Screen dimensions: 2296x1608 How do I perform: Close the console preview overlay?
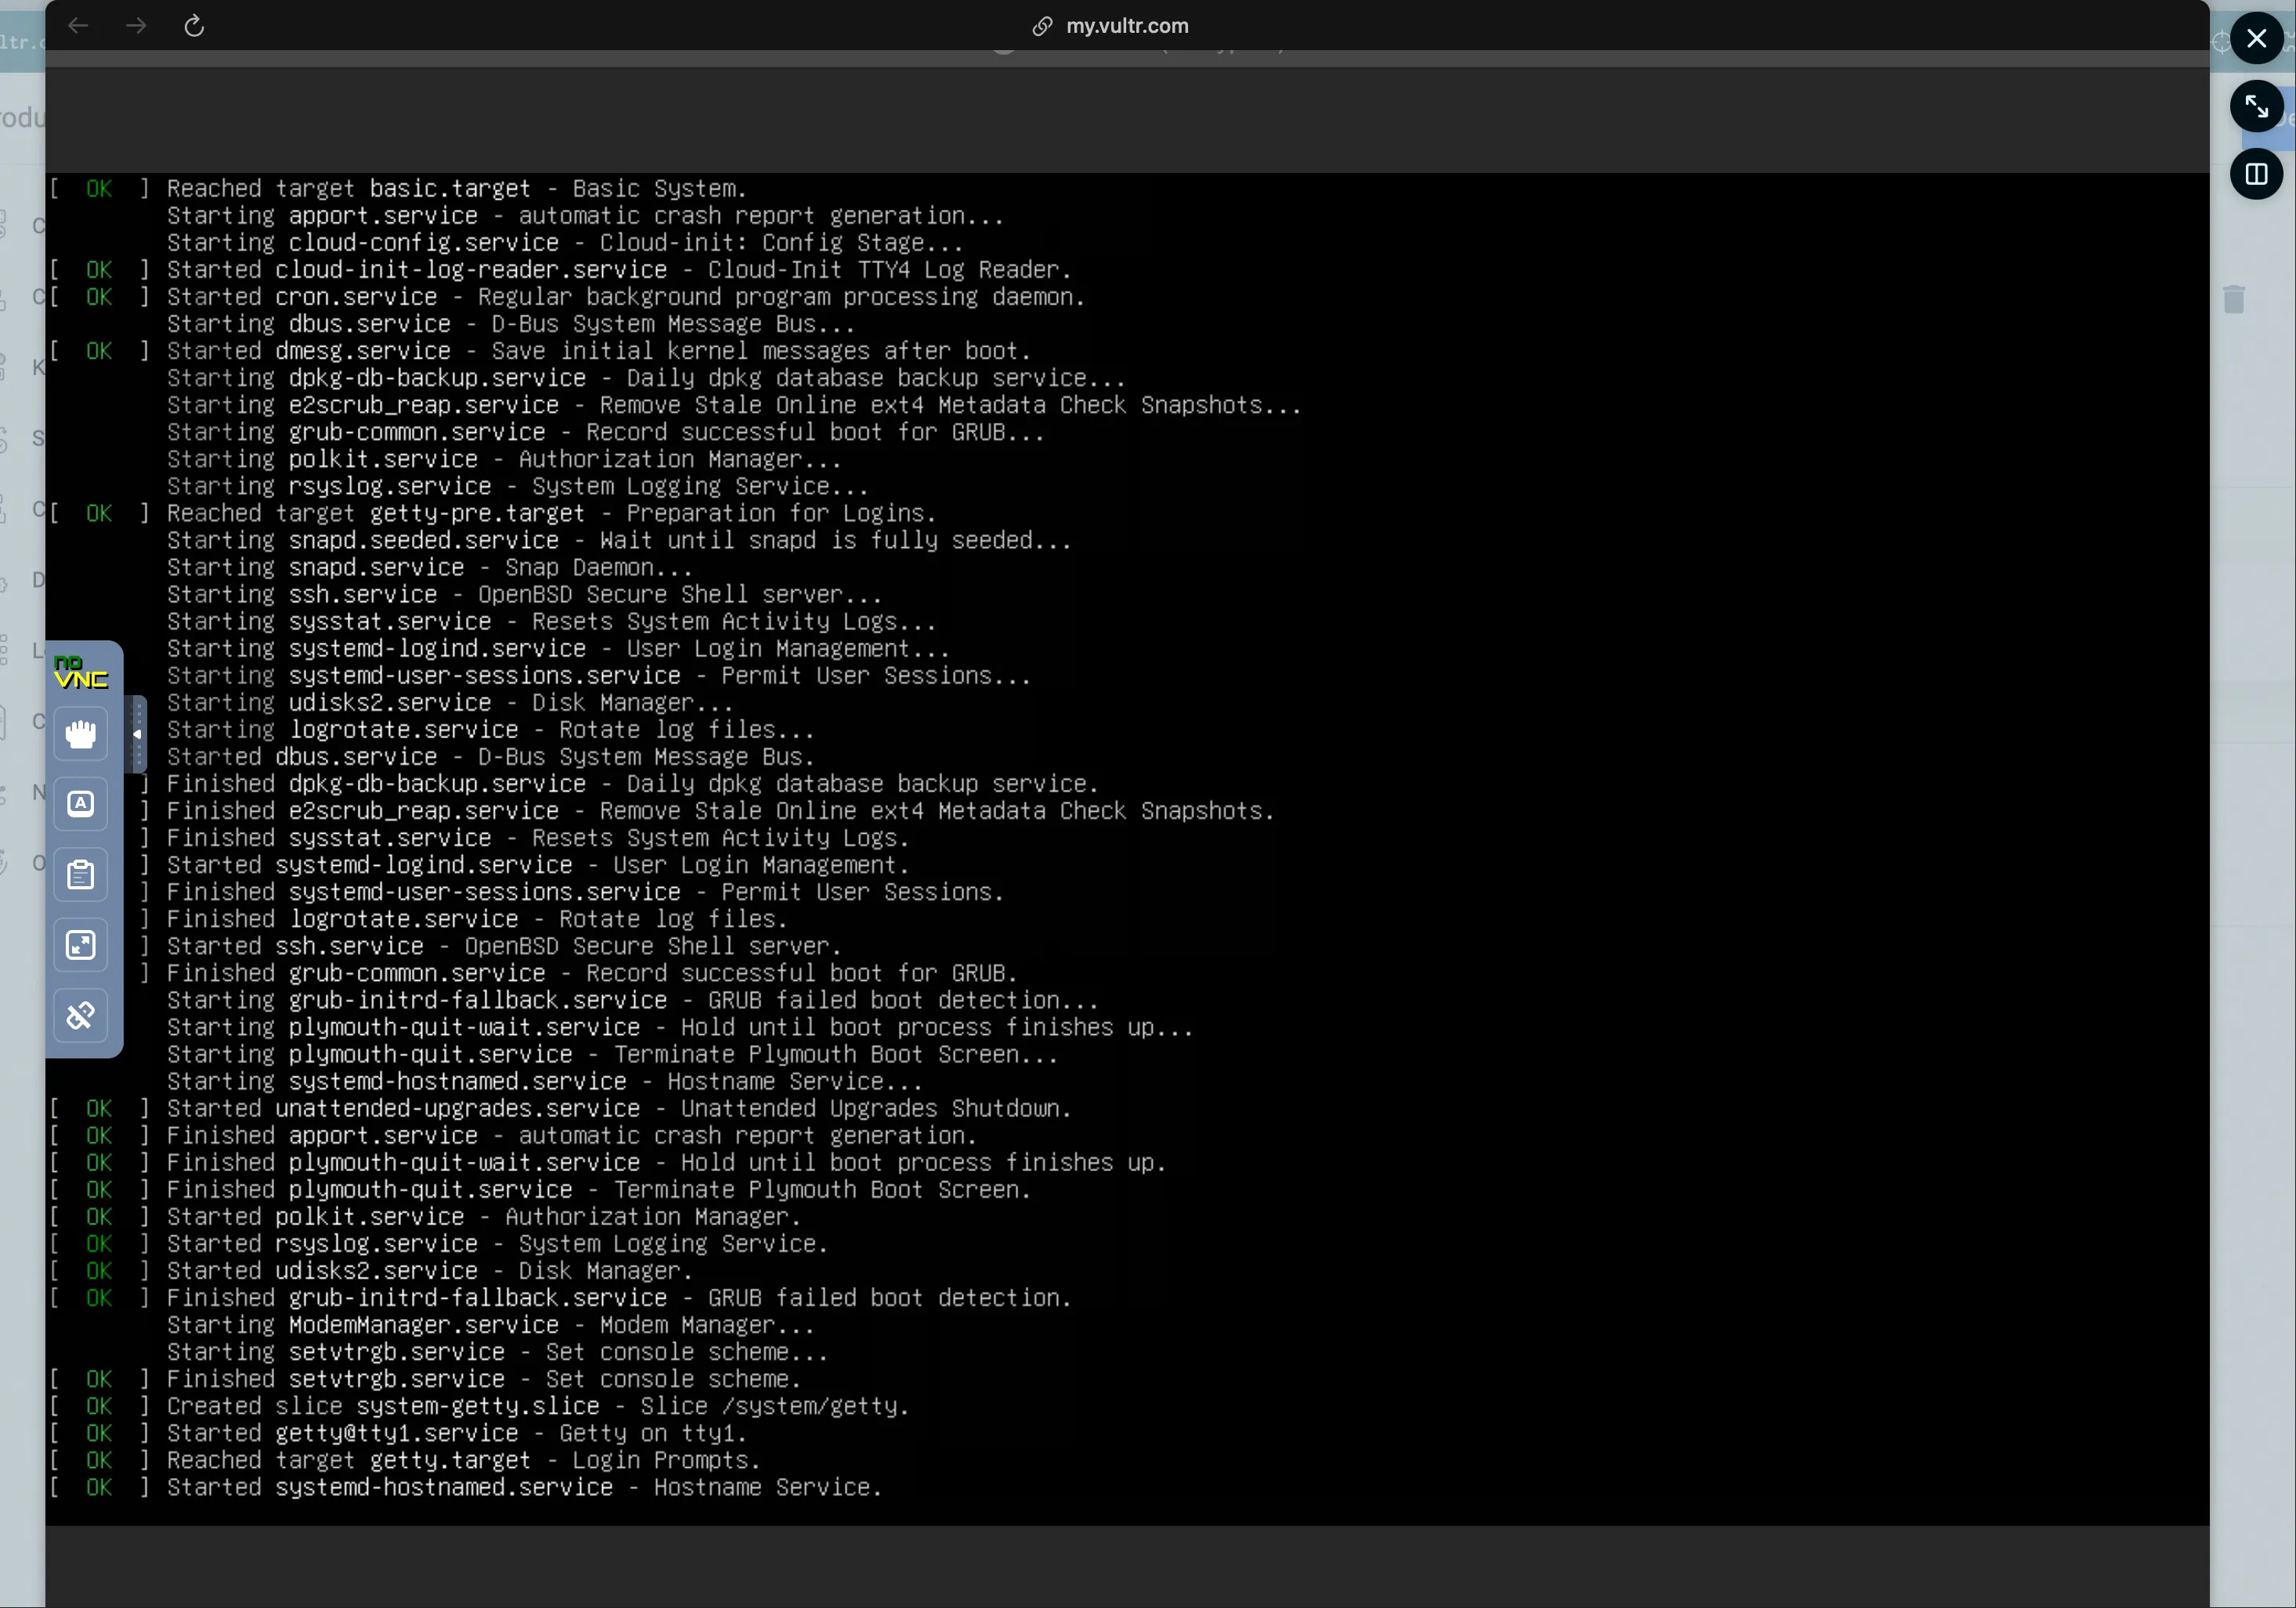[2256, 39]
